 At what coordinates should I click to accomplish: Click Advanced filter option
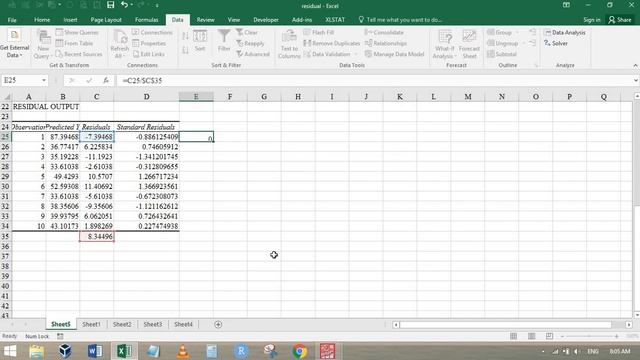[x=253, y=54]
